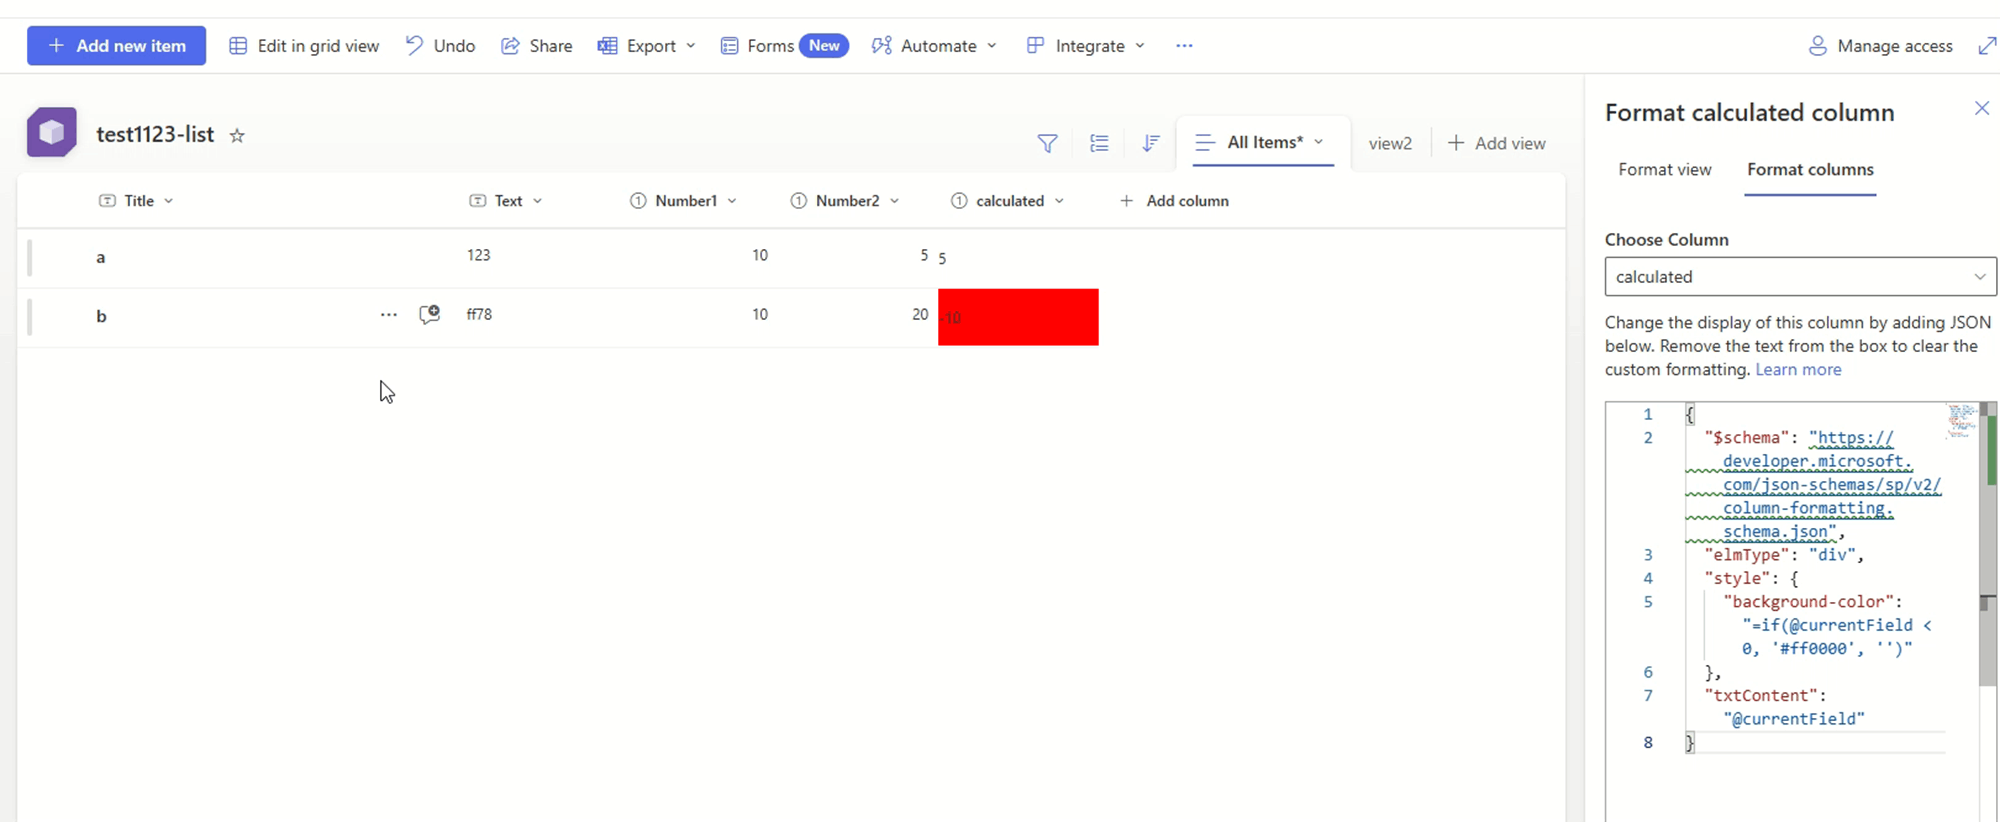The image size is (2000, 822).
Task: Click the comment icon on row b
Action: pos(430,315)
